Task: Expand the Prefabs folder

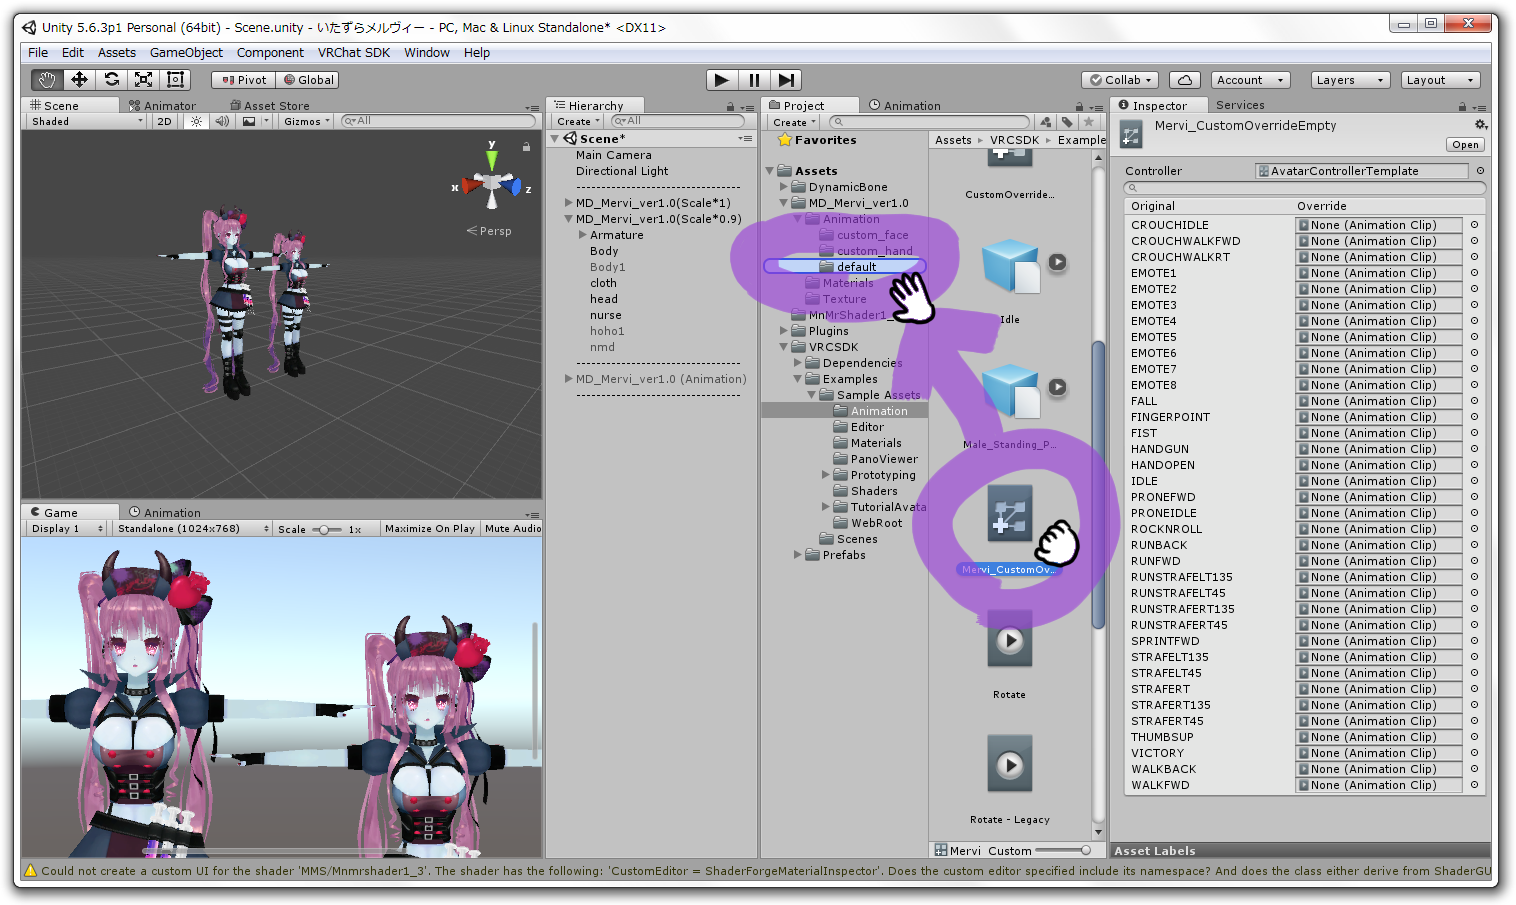Action: click(798, 555)
